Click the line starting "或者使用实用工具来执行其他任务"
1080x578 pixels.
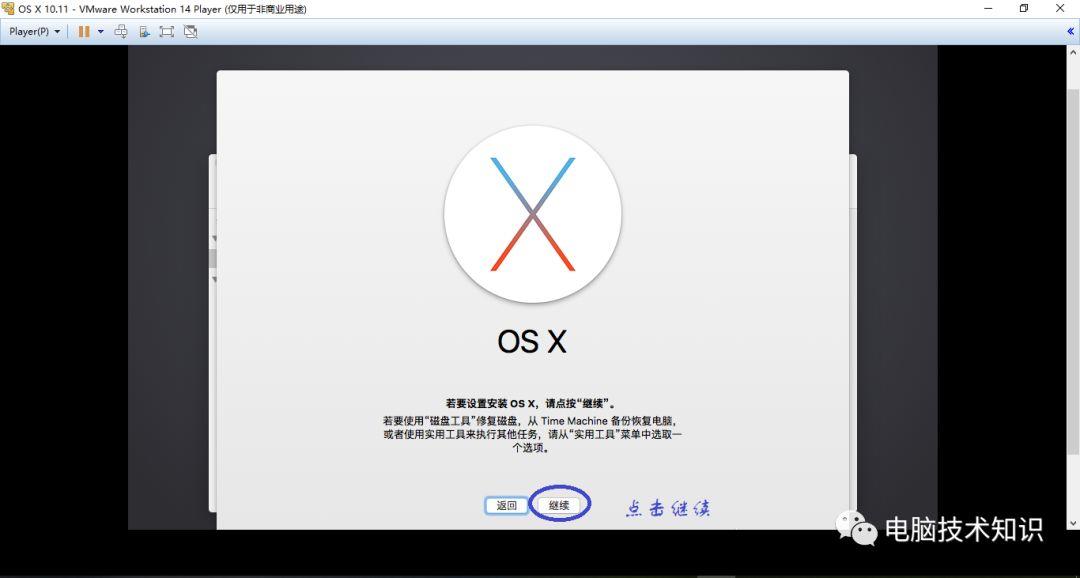pyautogui.click(x=532, y=434)
